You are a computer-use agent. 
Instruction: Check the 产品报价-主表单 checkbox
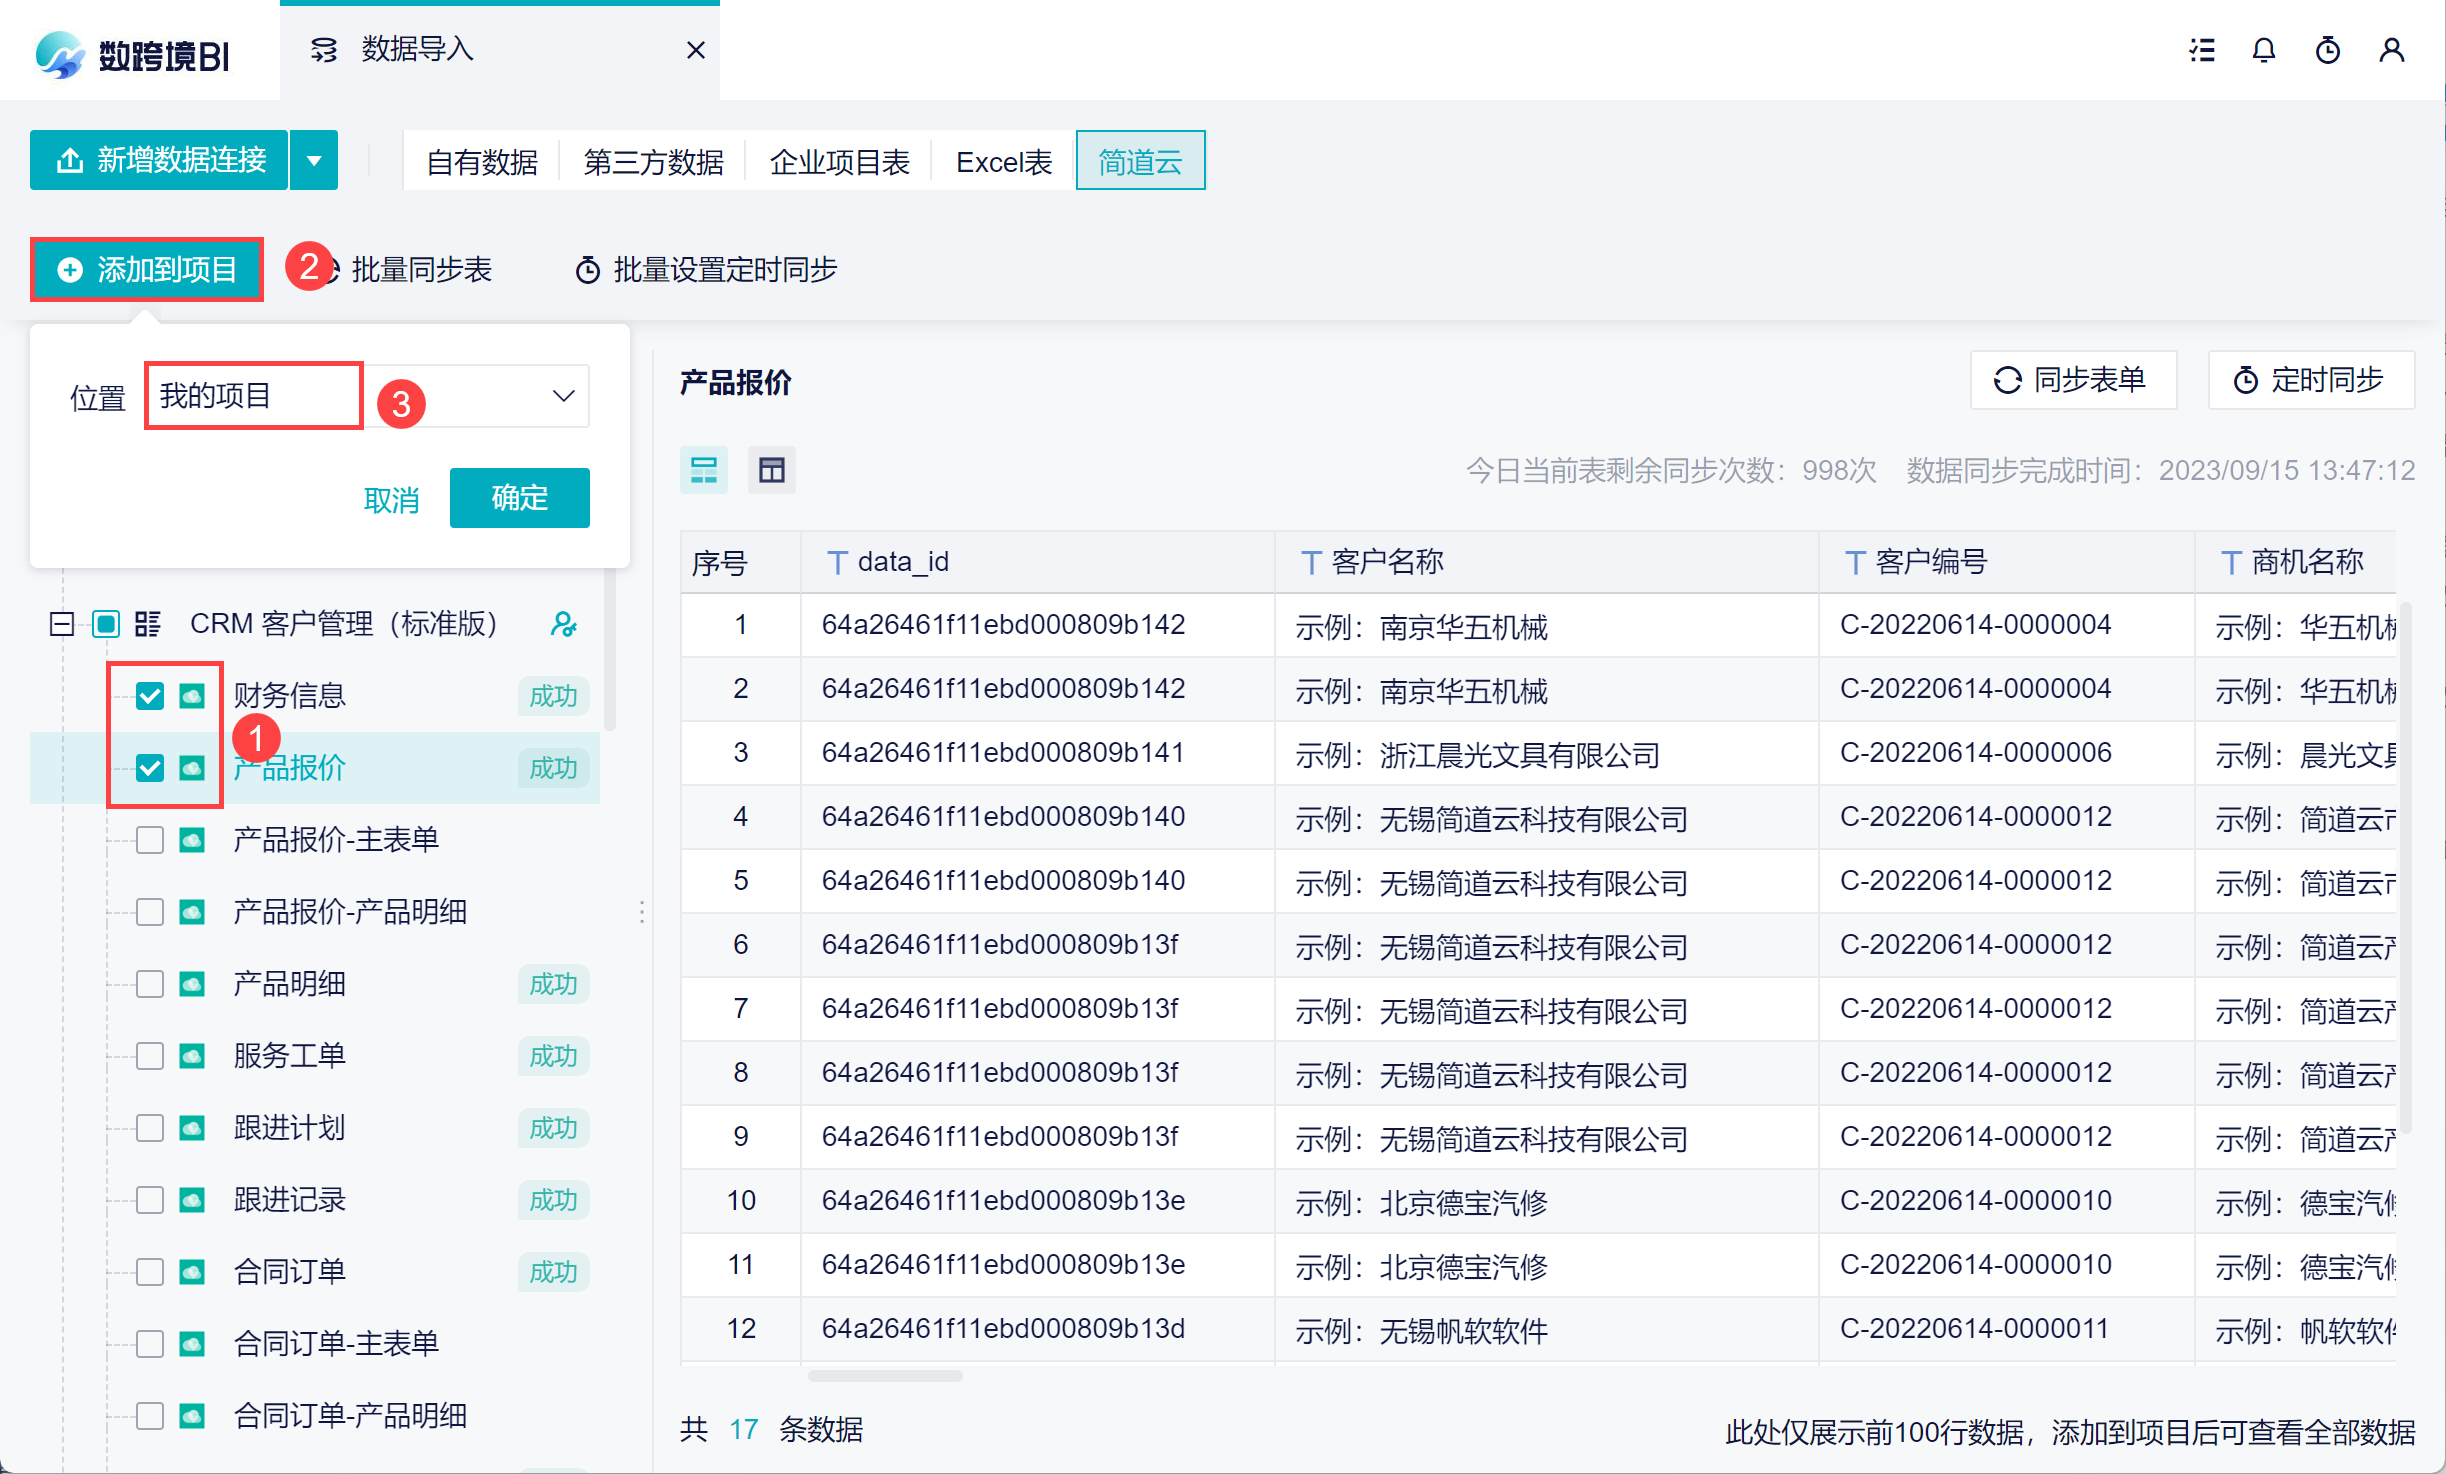click(150, 840)
